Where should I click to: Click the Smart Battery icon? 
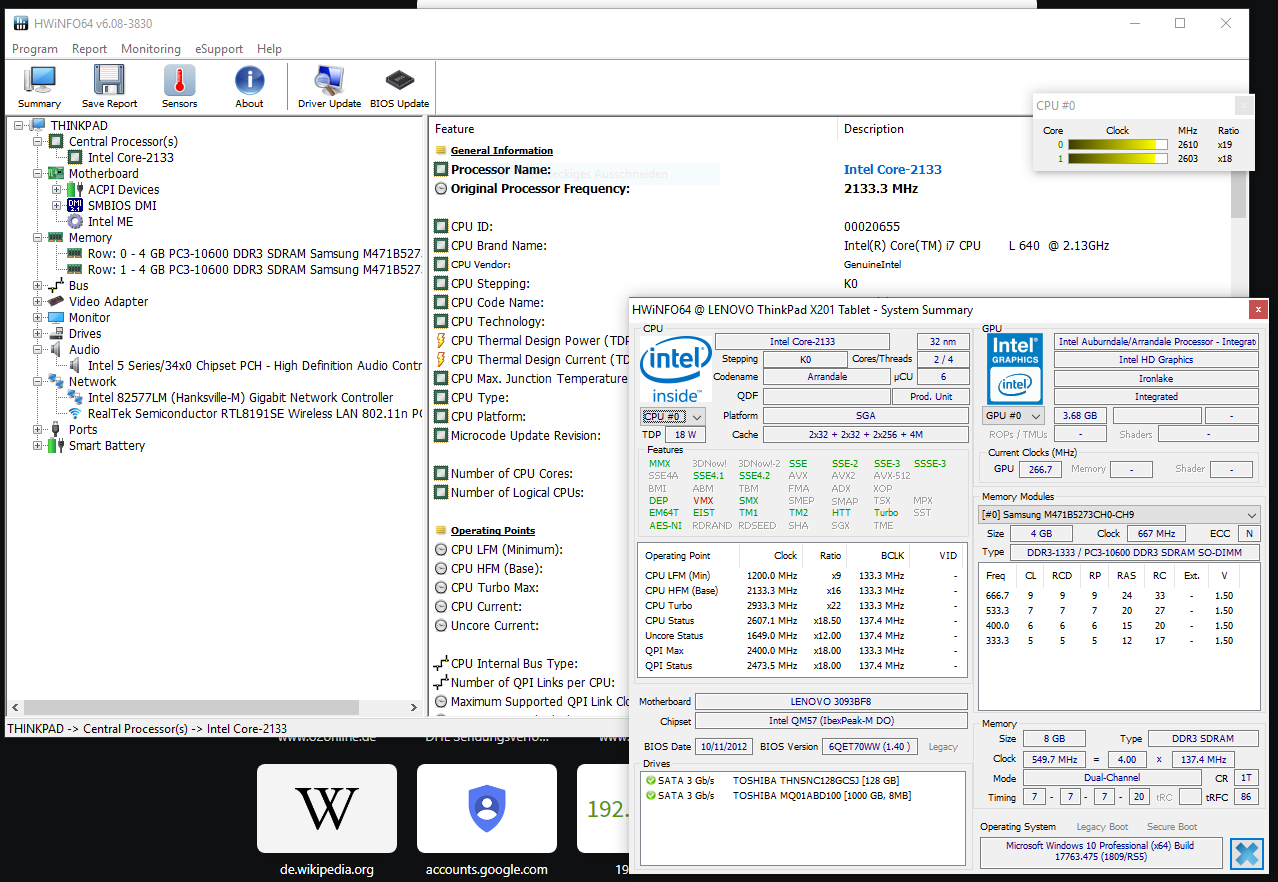(56, 445)
